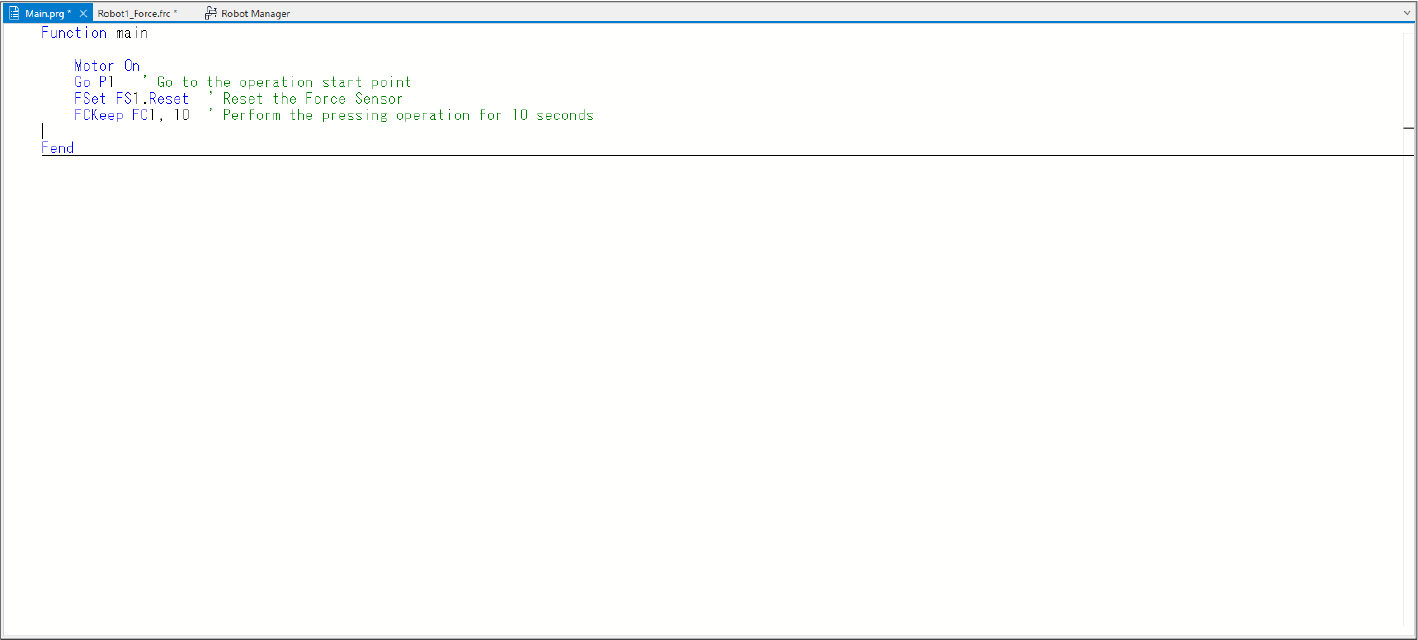Screen dimensions: 1418x640
Task: Close the Main.prg tab
Action: pyautogui.click(x=83, y=13)
